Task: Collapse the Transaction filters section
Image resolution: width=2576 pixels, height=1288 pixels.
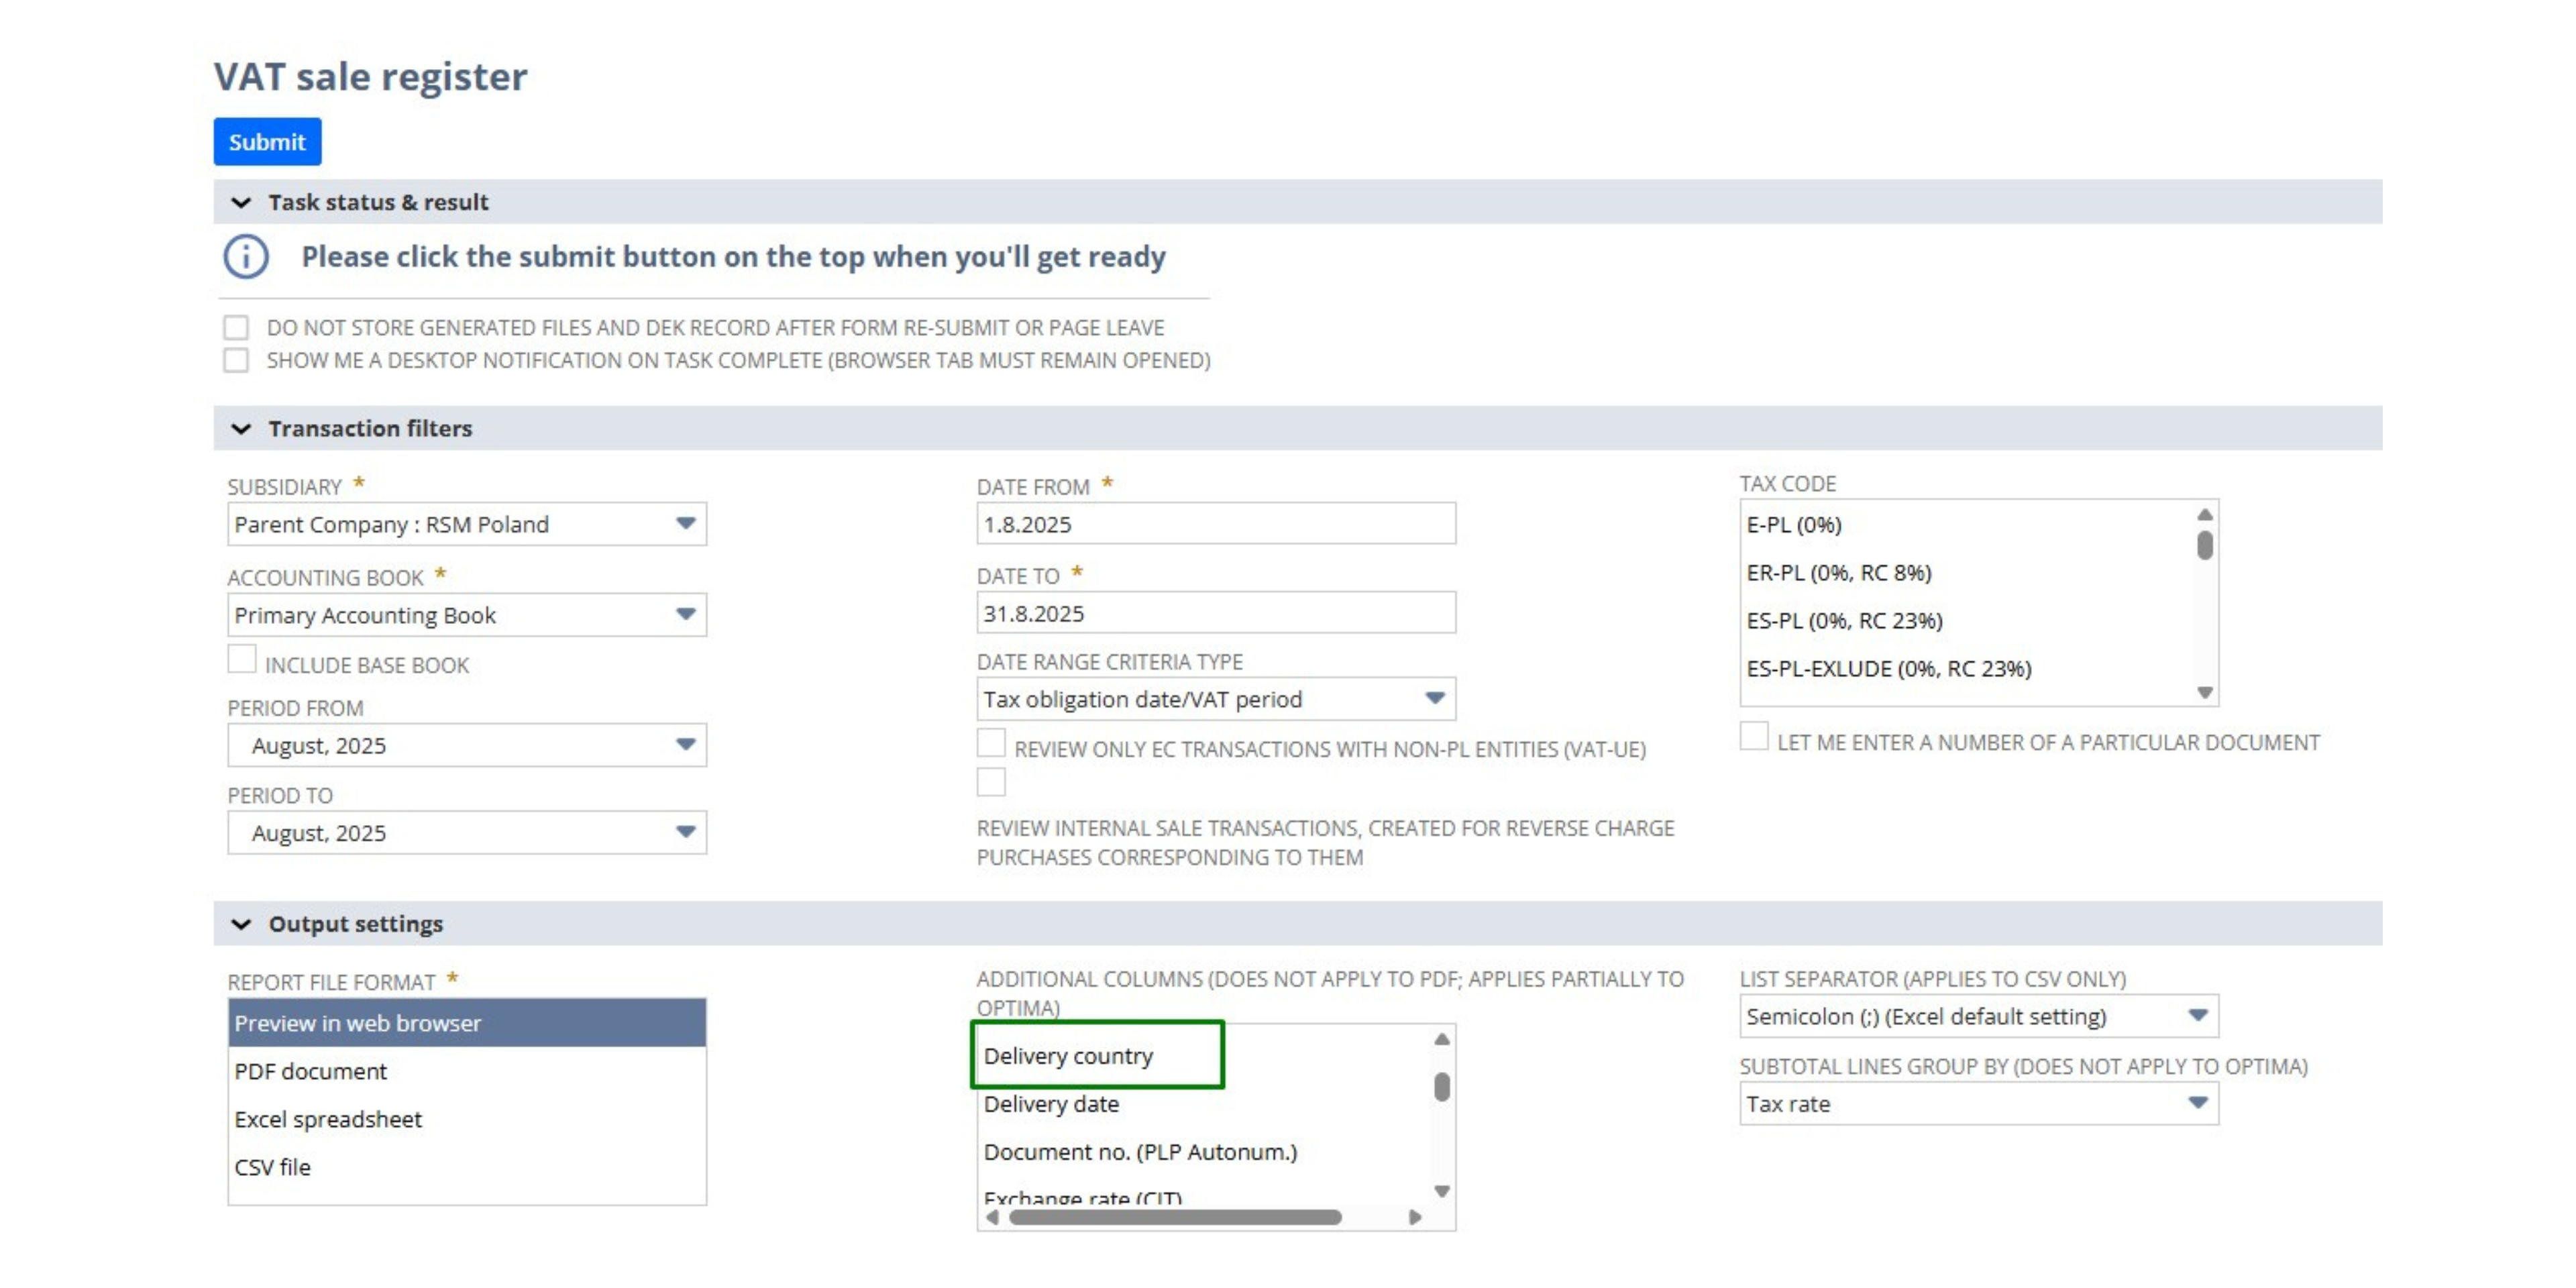Action: [x=241, y=428]
